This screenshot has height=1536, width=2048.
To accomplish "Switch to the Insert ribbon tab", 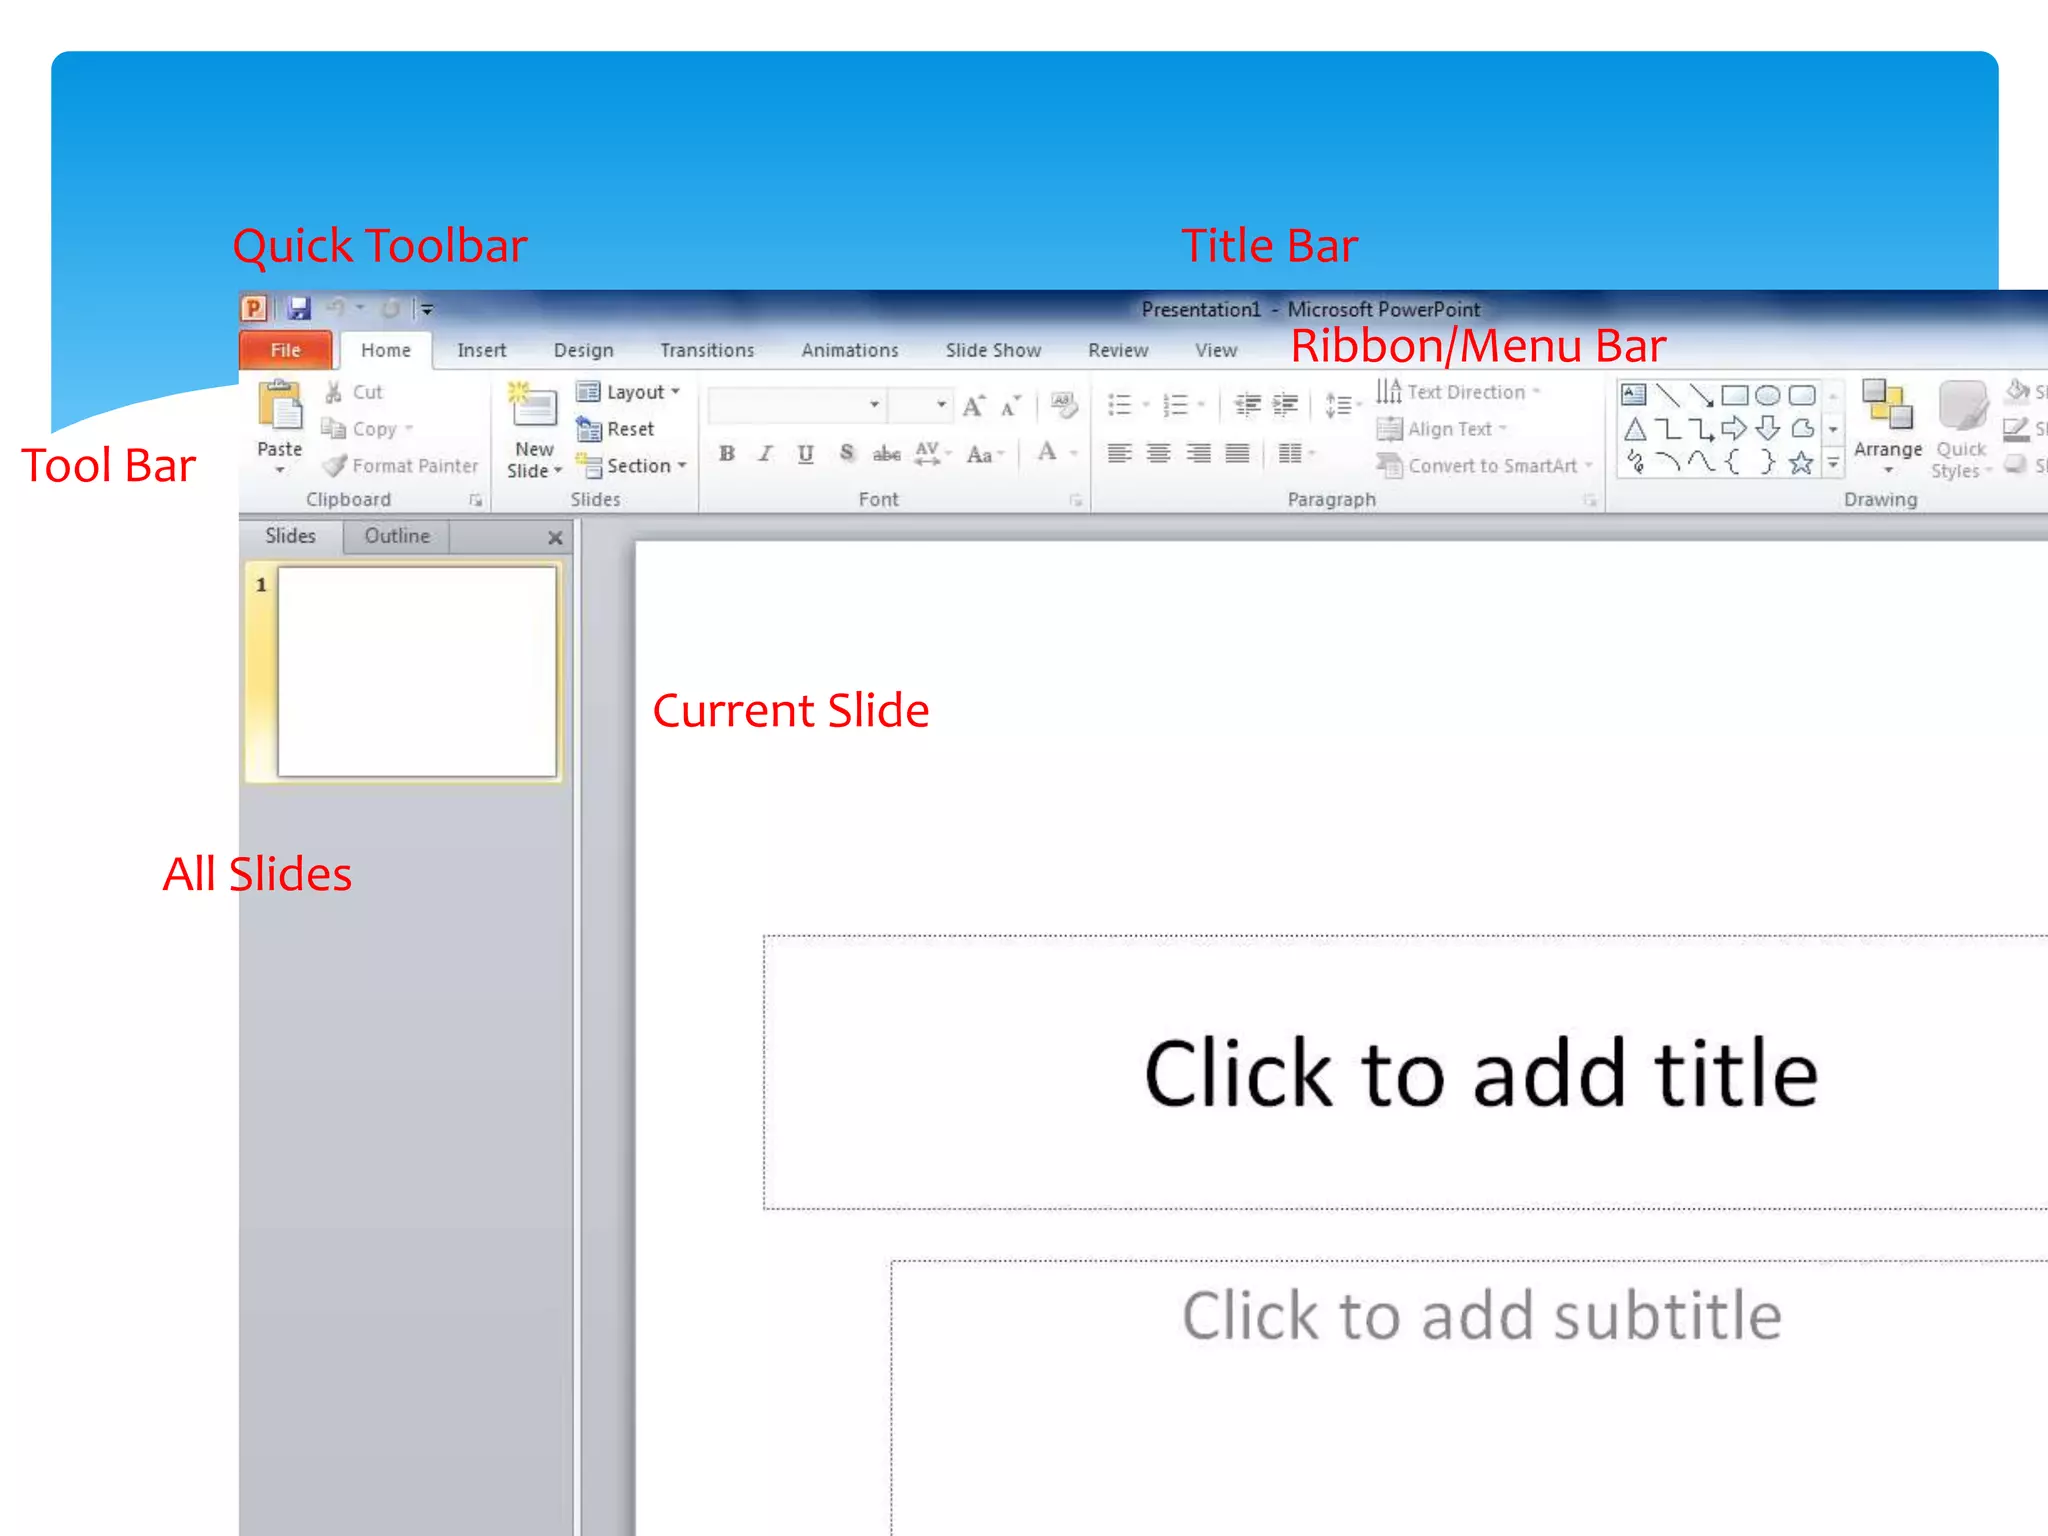I will (481, 351).
